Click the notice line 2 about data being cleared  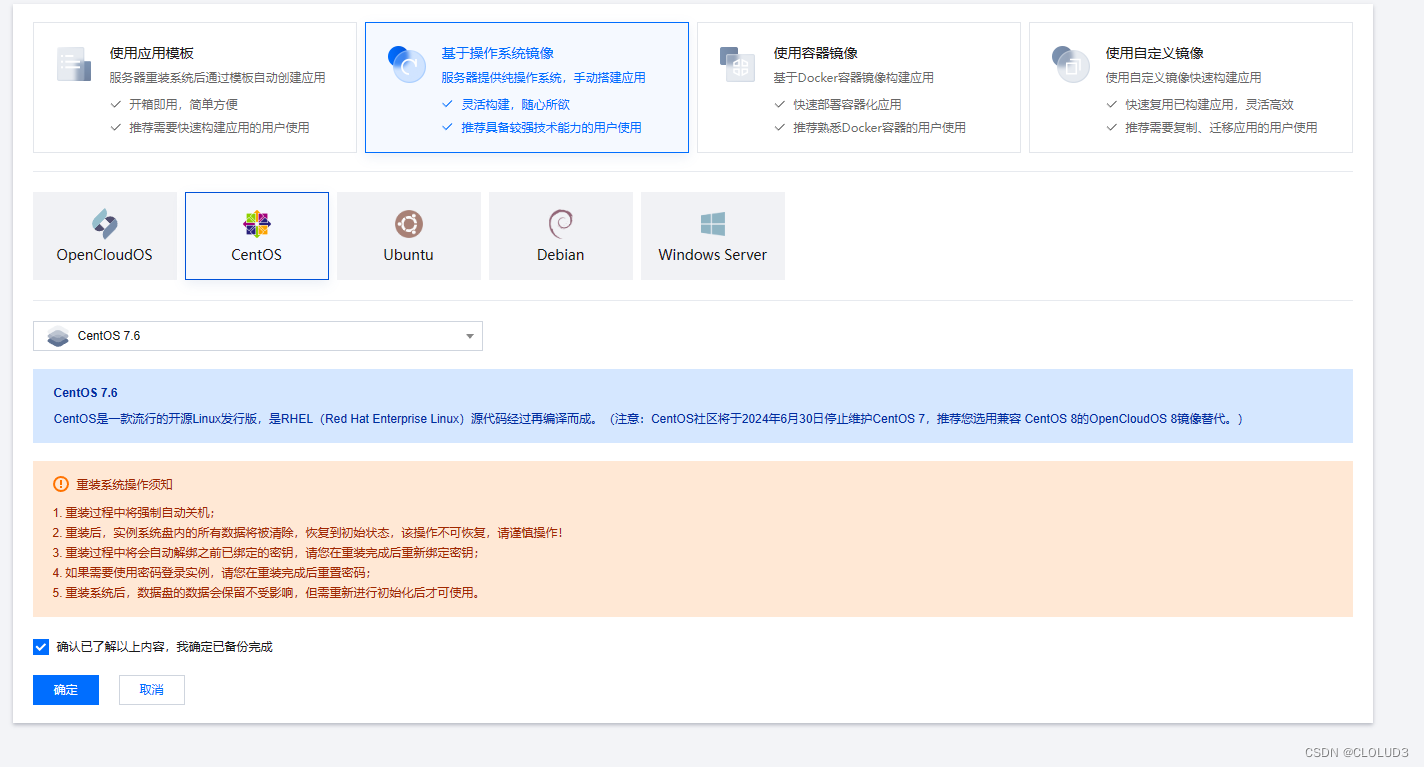308,533
